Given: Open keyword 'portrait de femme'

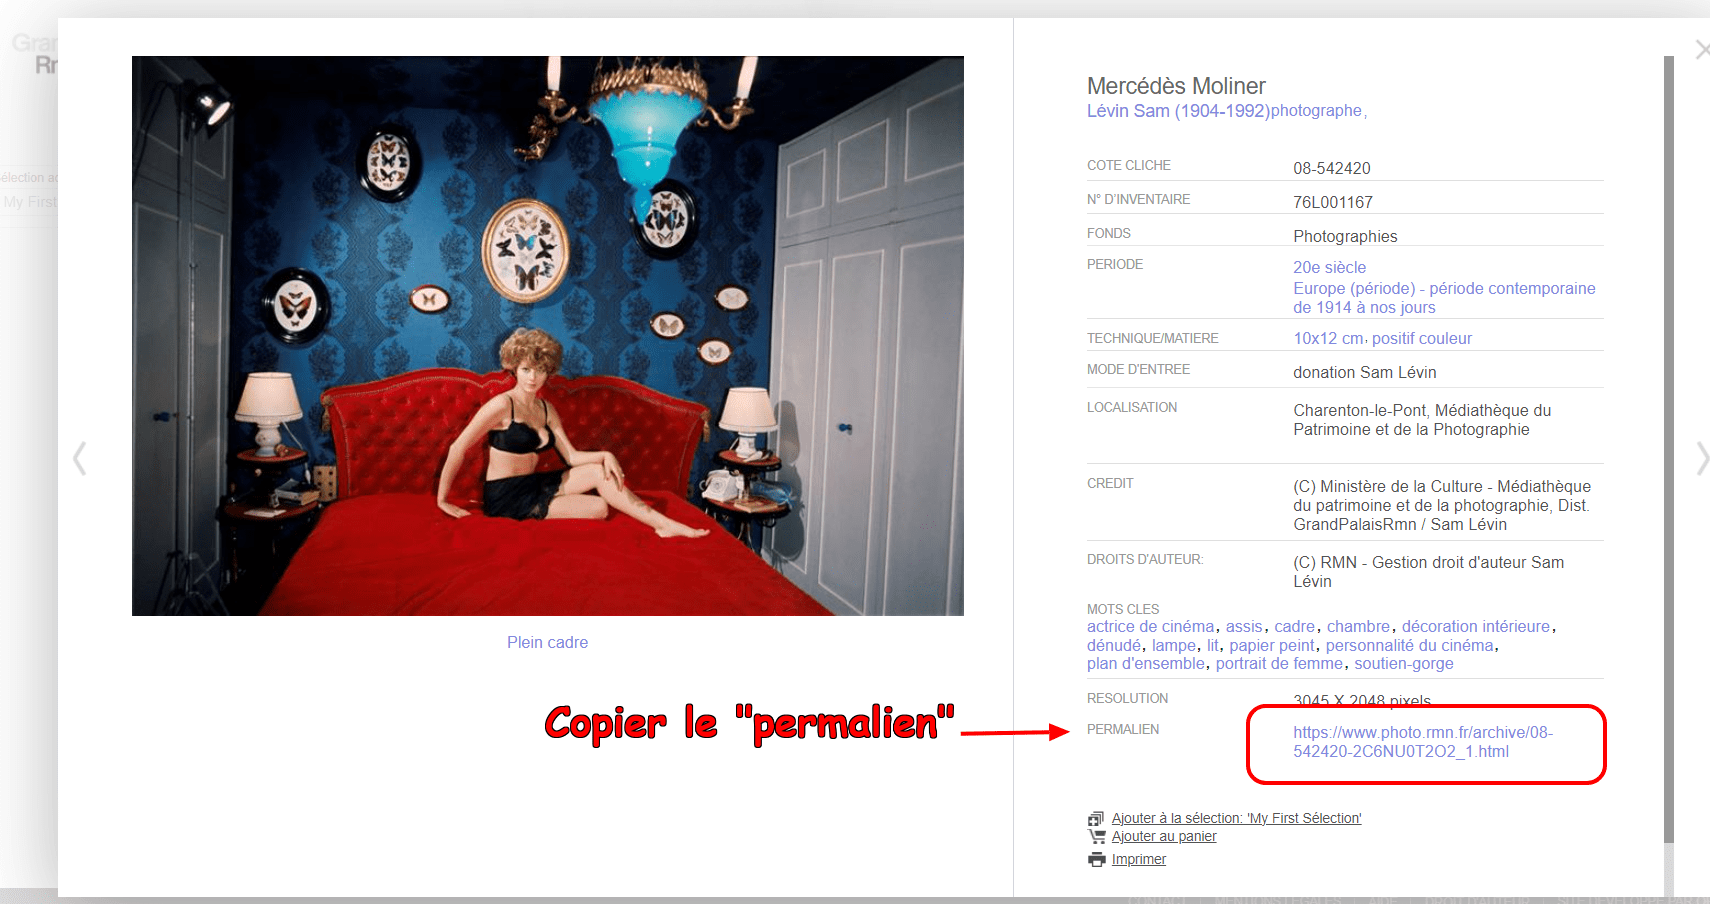Looking at the screenshot, I should pos(1279,664).
